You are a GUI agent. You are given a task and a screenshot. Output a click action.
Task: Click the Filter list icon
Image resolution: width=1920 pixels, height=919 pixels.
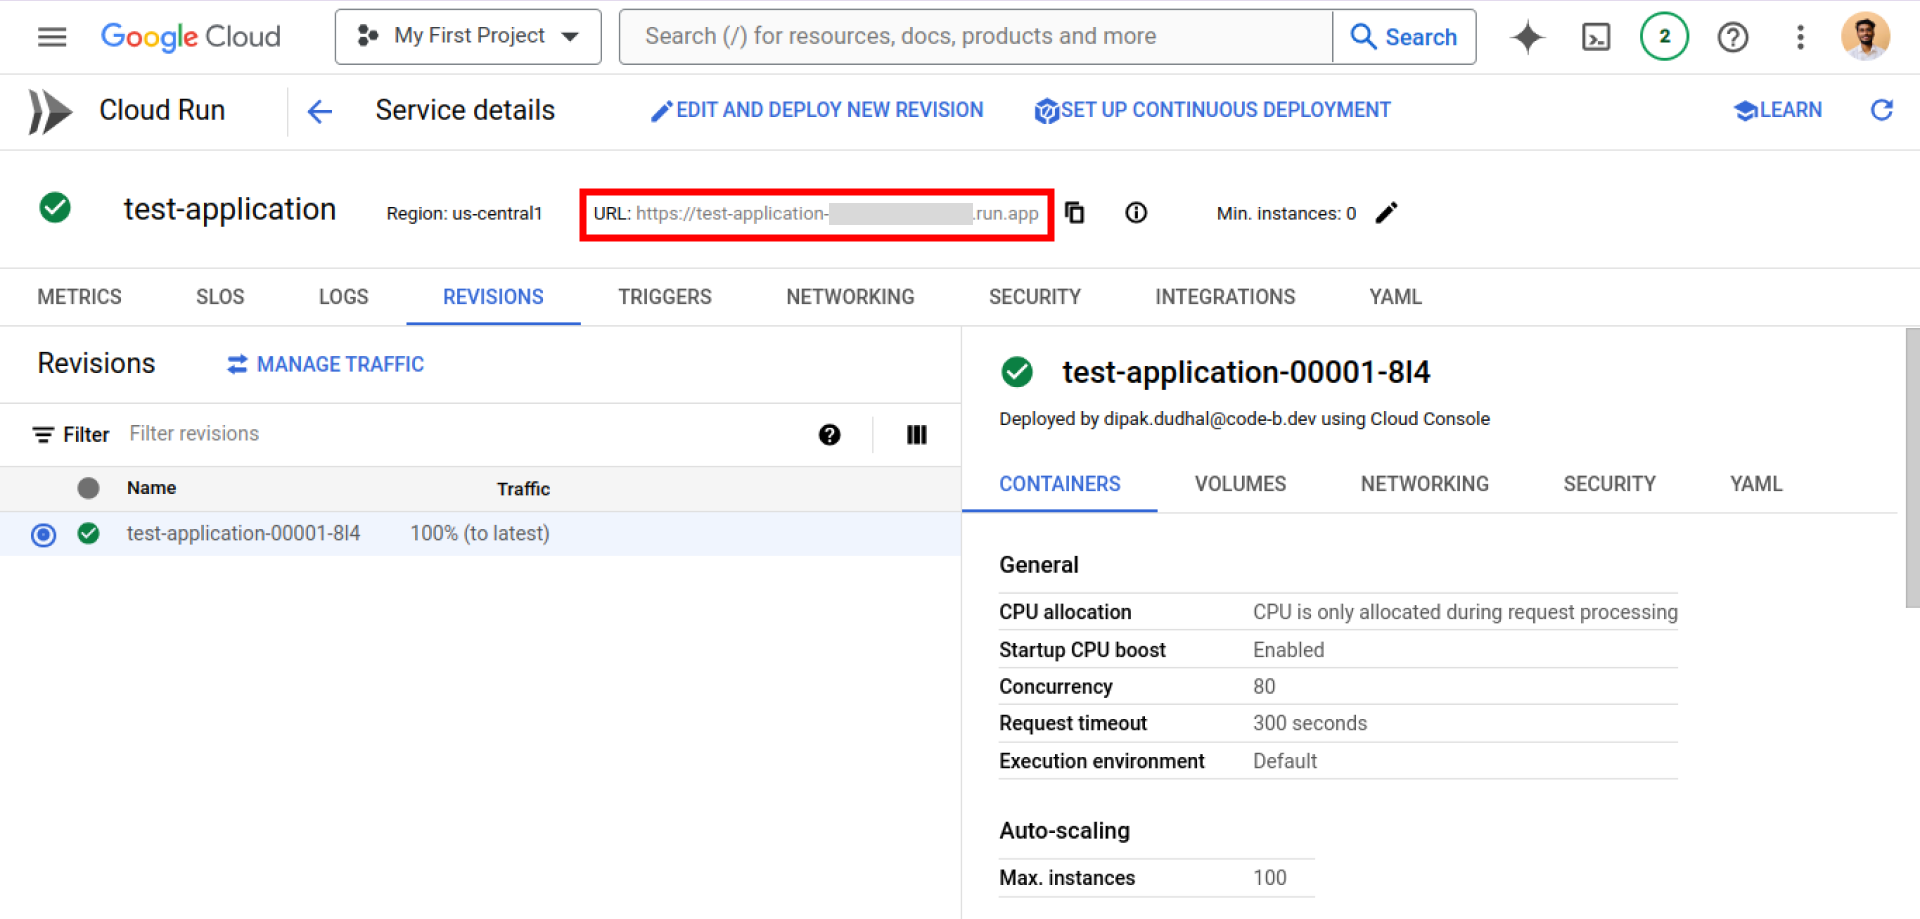tap(43, 434)
